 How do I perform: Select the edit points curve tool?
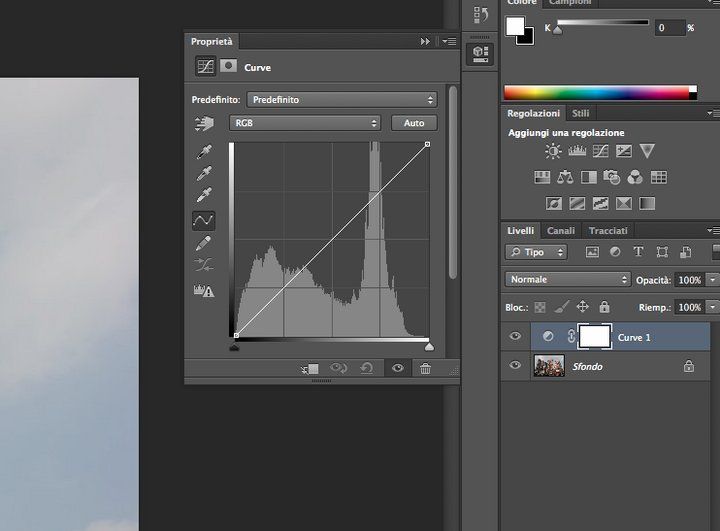tap(203, 220)
